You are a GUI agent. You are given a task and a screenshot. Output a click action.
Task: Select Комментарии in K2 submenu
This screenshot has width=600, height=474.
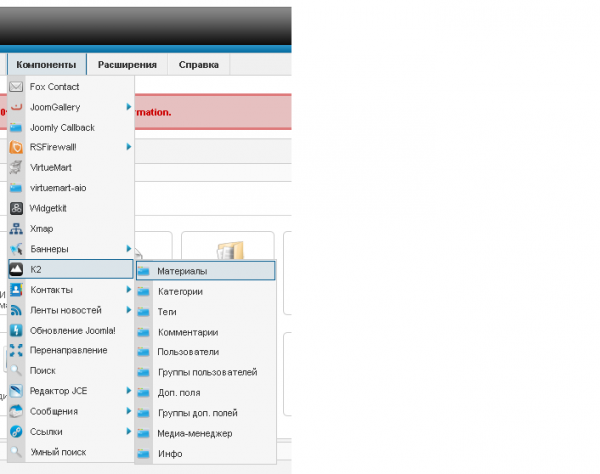(x=205, y=332)
